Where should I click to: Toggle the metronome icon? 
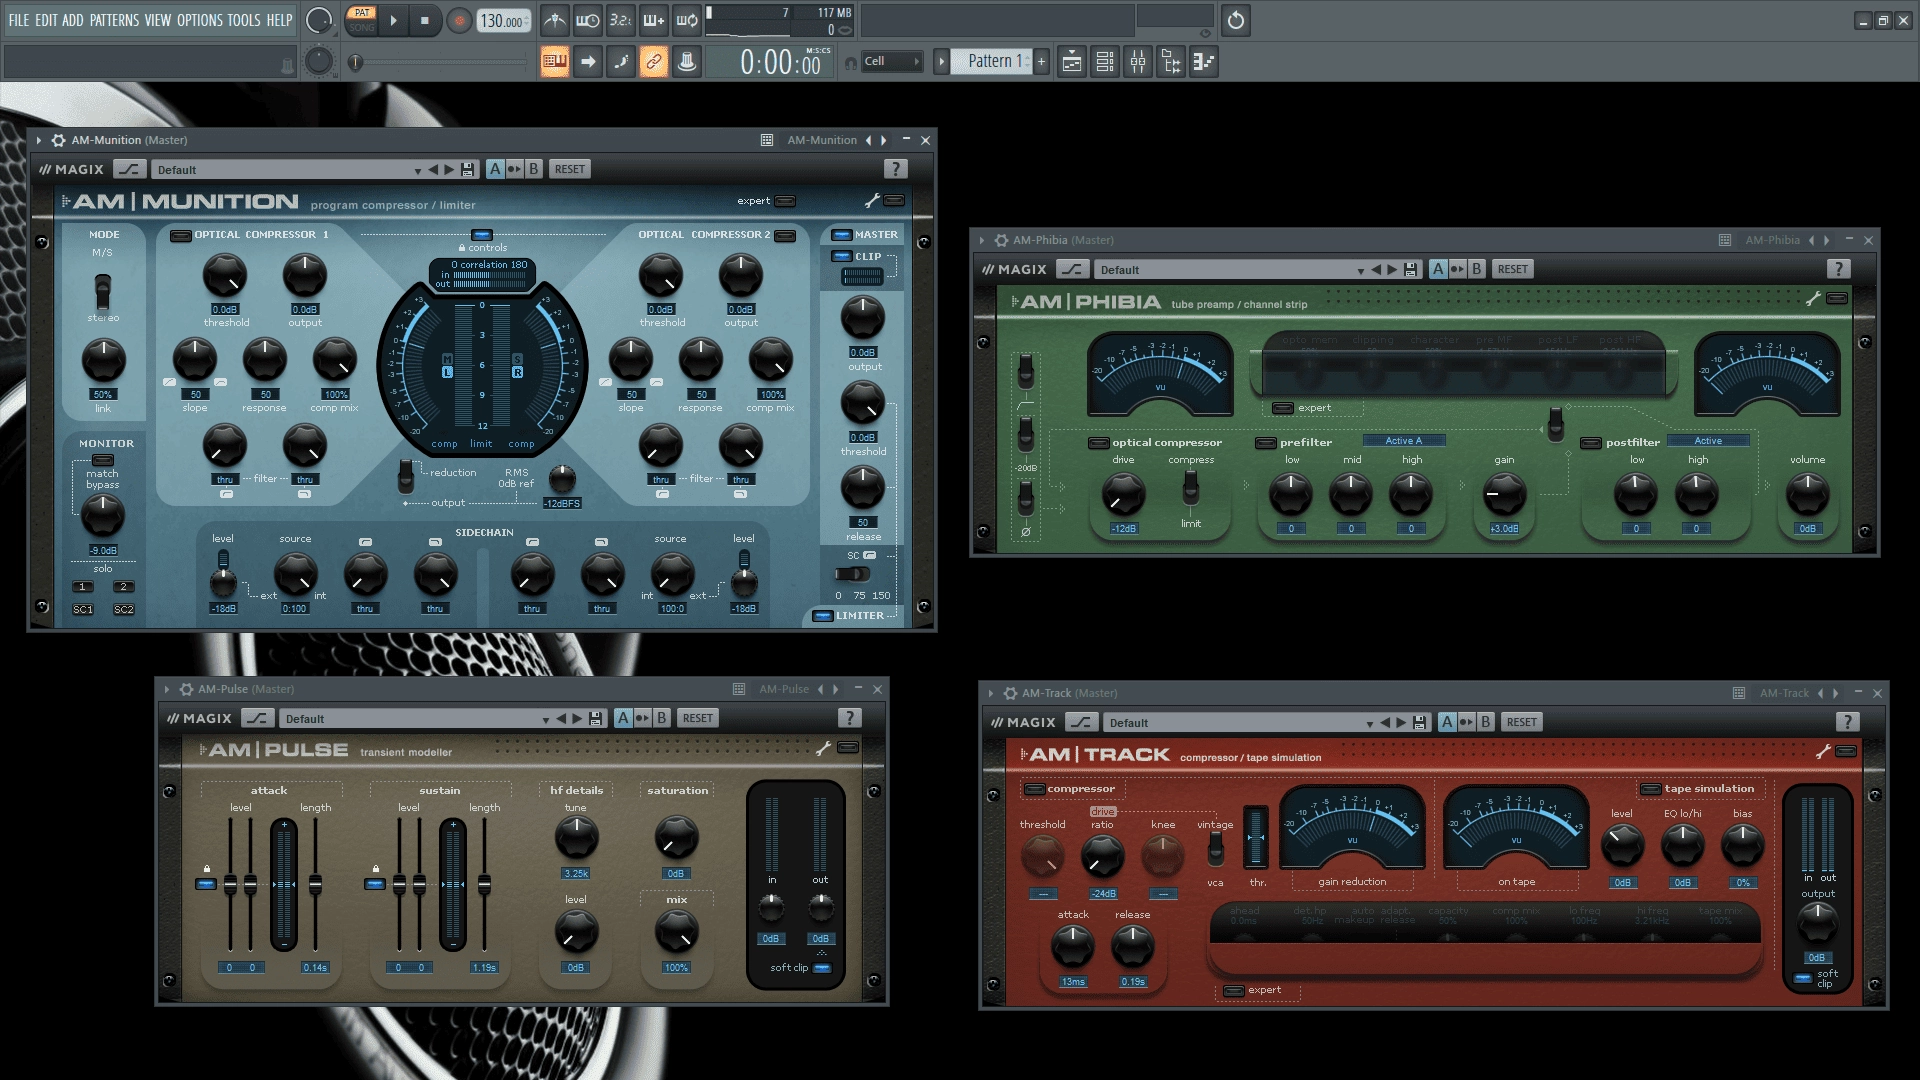[554, 20]
